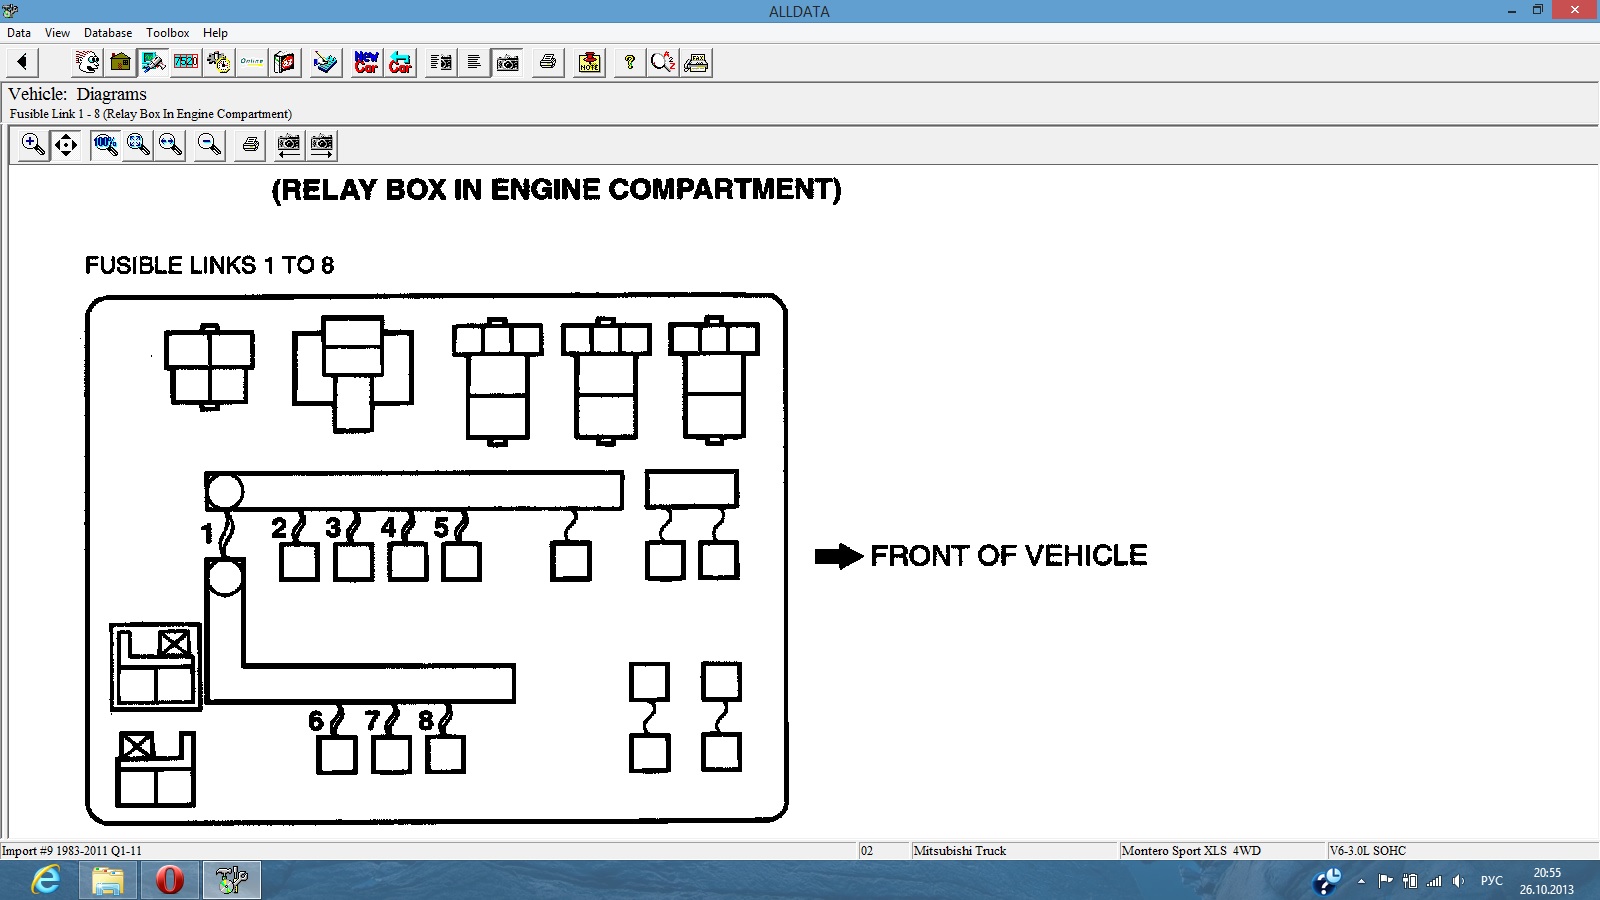
Task: Go to next image with right-arrow camera
Action: coord(322,145)
